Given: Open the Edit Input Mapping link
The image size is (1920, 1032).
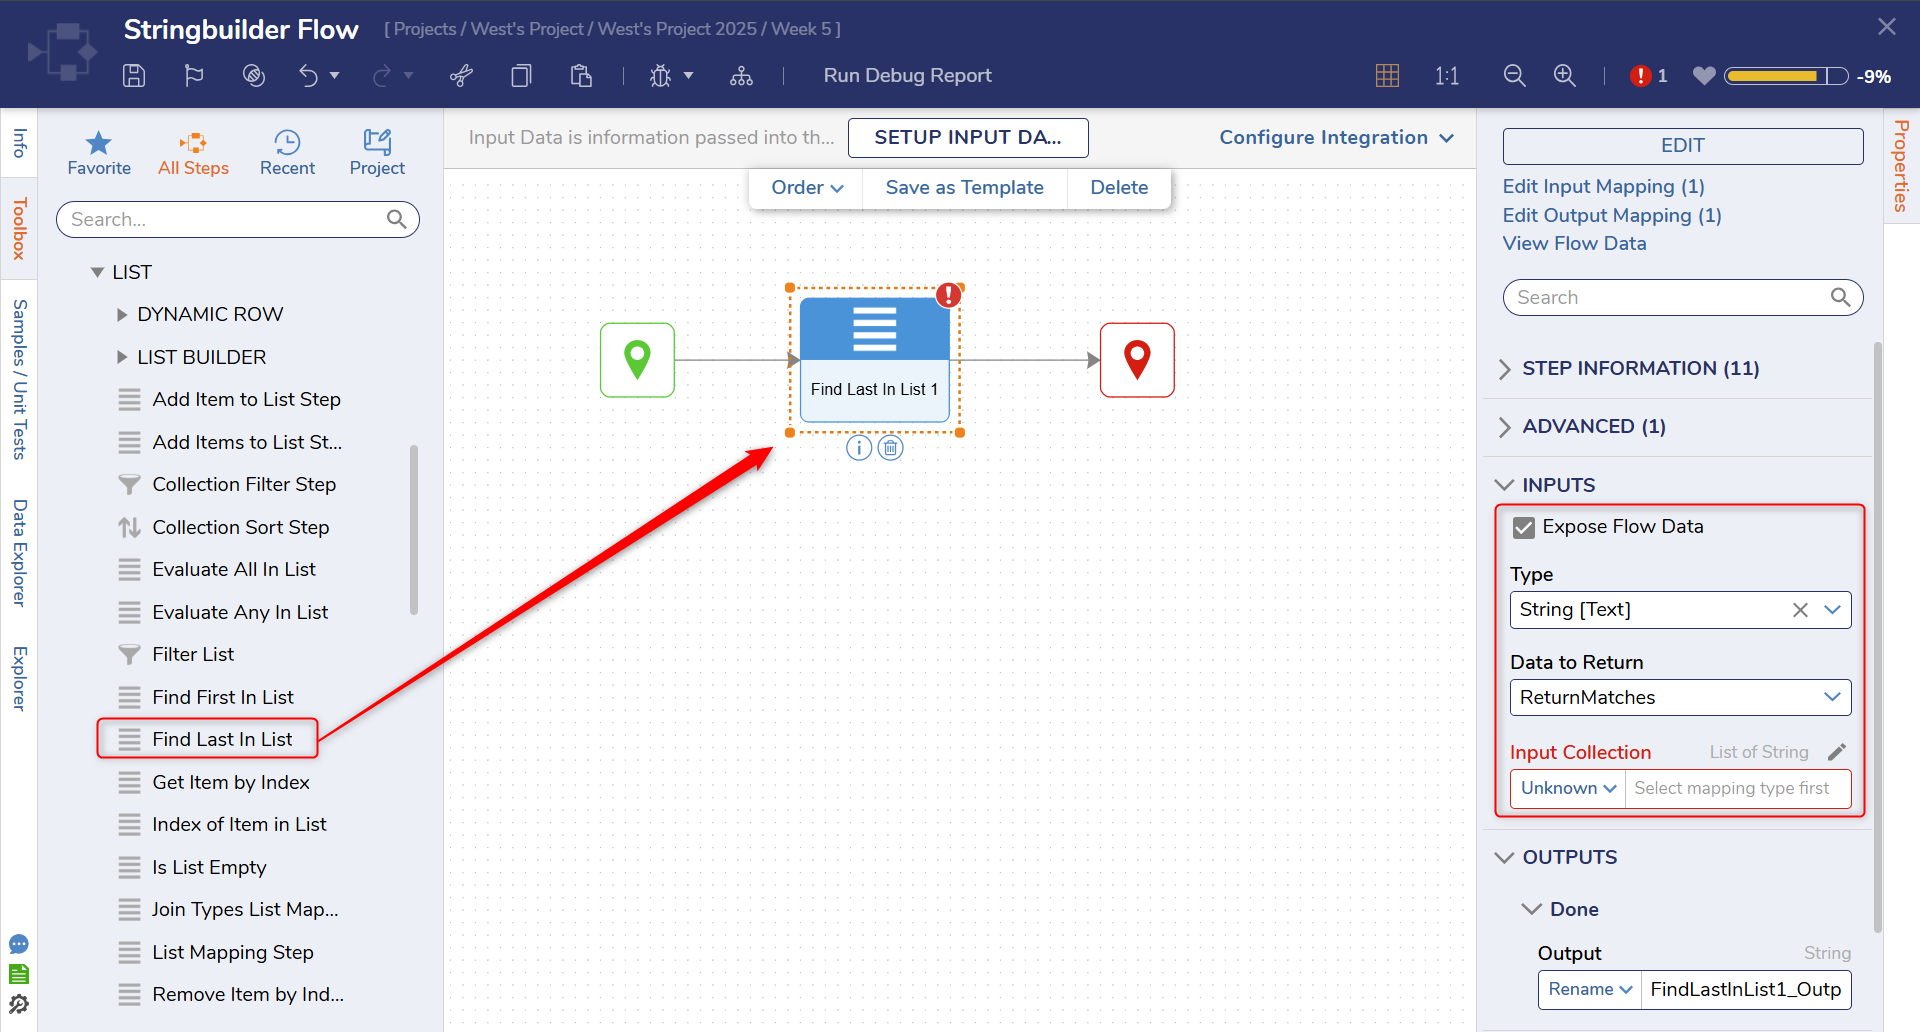Looking at the screenshot, I should 1603,187.
